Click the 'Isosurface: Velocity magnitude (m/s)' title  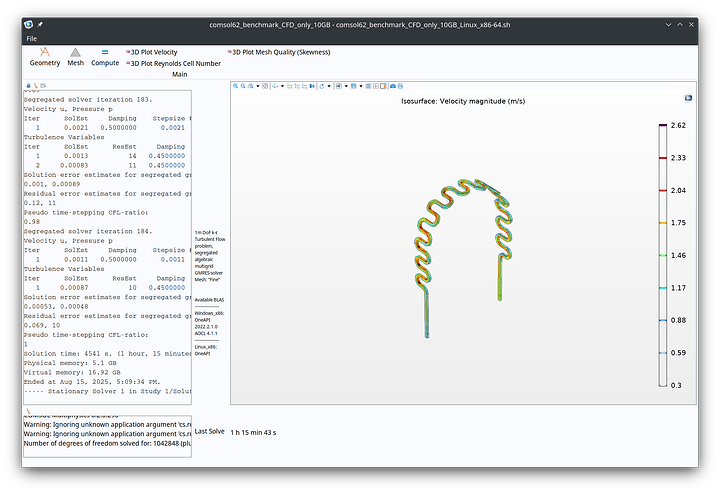pos(463,101)
